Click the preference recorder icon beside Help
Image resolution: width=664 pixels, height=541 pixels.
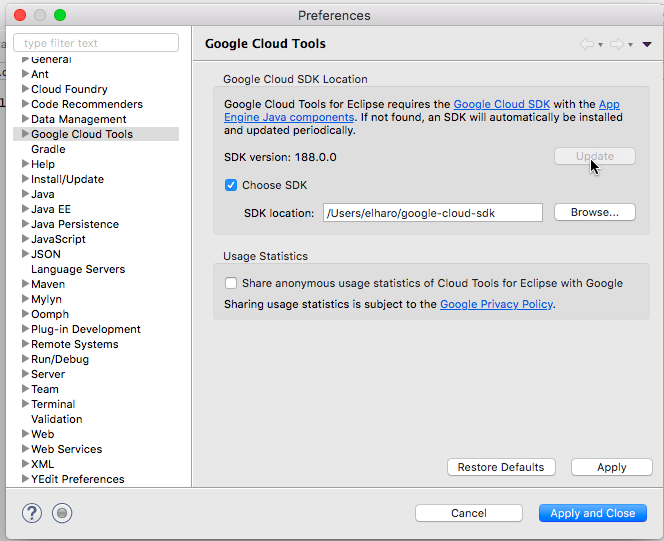(62, 513)
